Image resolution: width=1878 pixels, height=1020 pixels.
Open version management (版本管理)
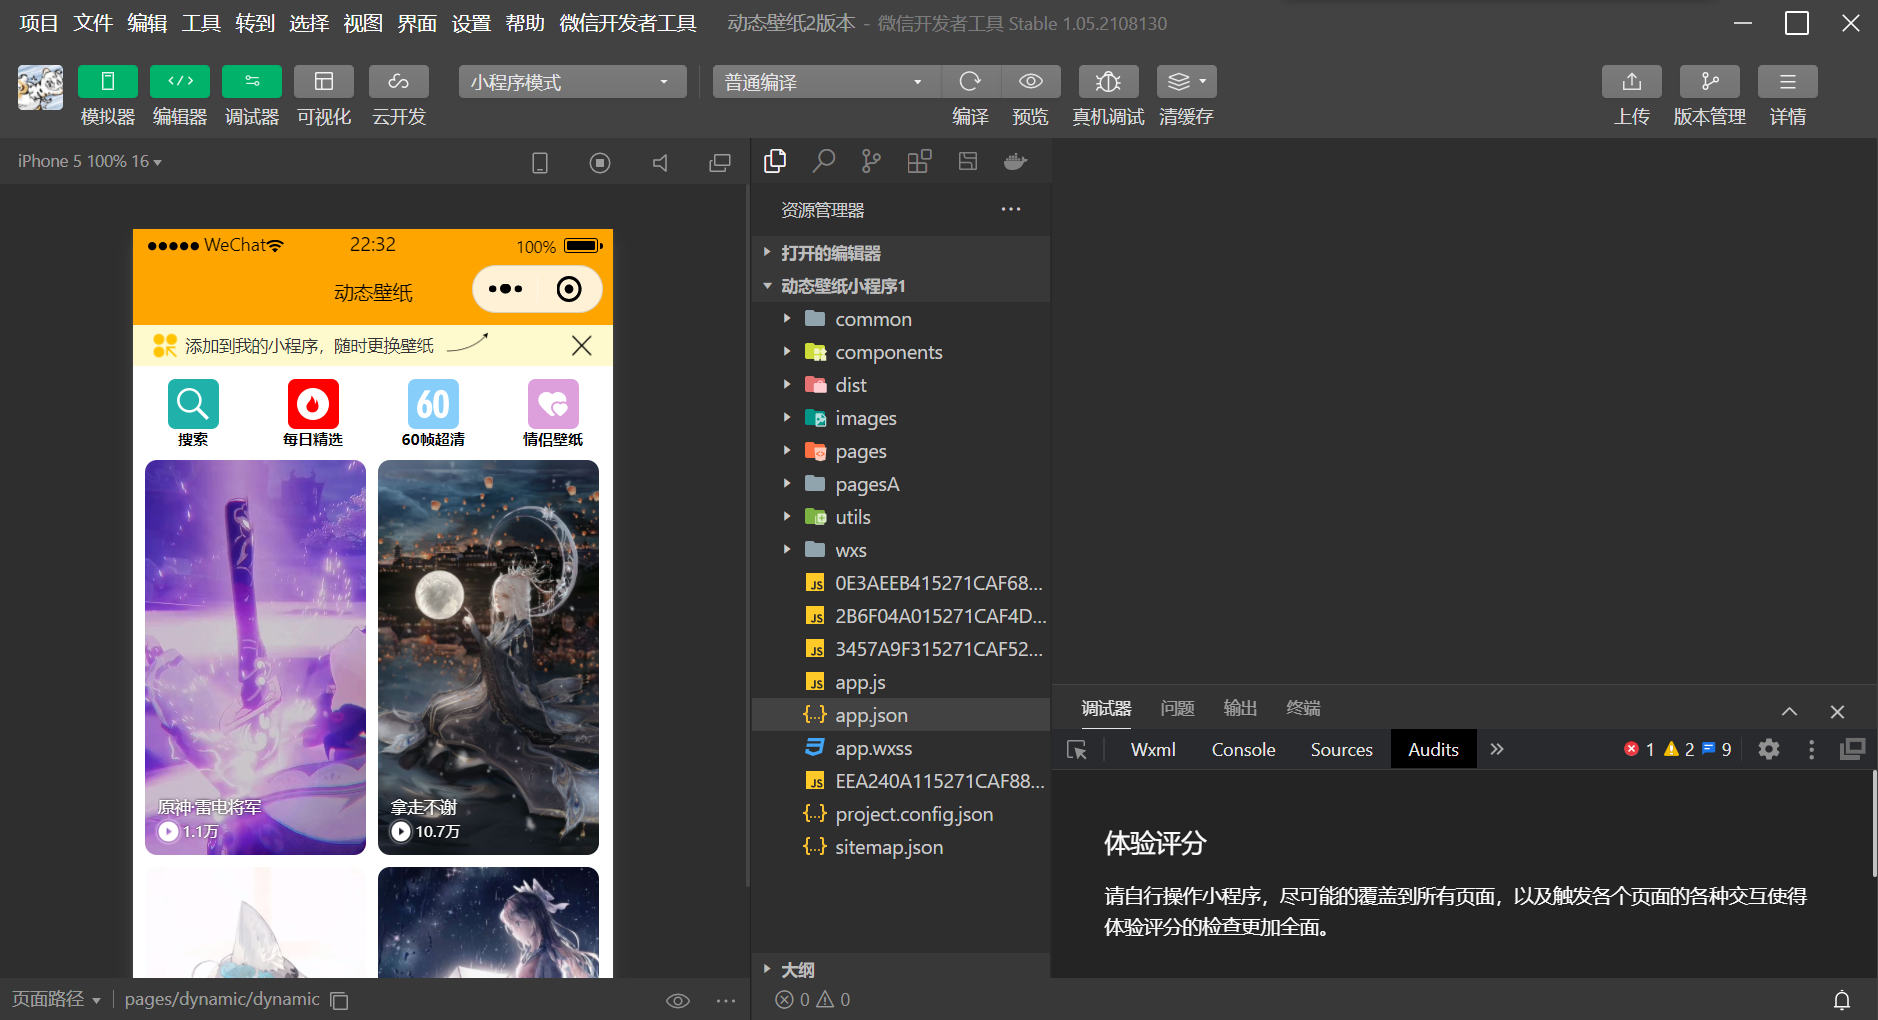click(1709, 82)
